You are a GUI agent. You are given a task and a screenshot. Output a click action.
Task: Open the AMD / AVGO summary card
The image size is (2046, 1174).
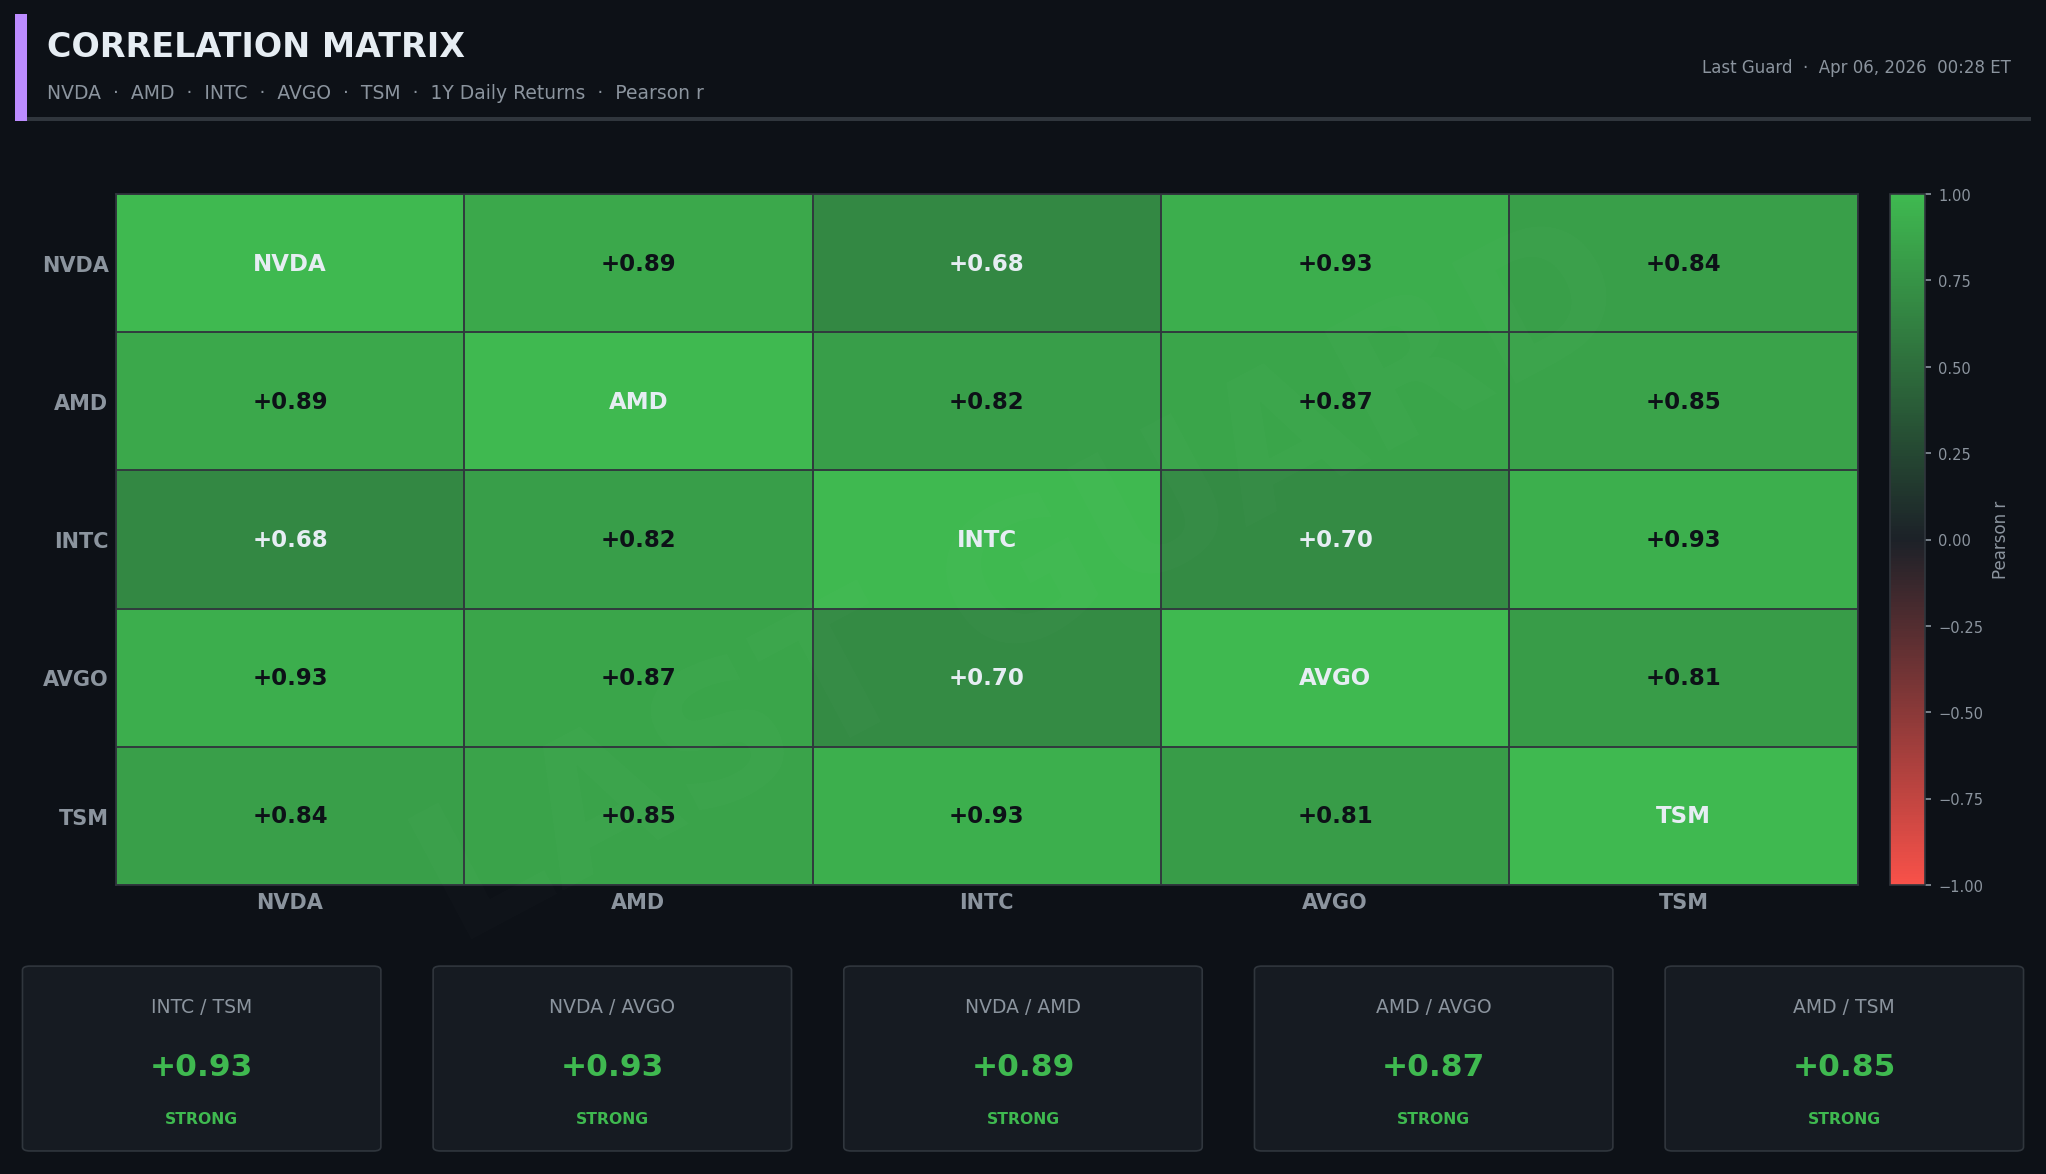(x=1433, y=1058)
